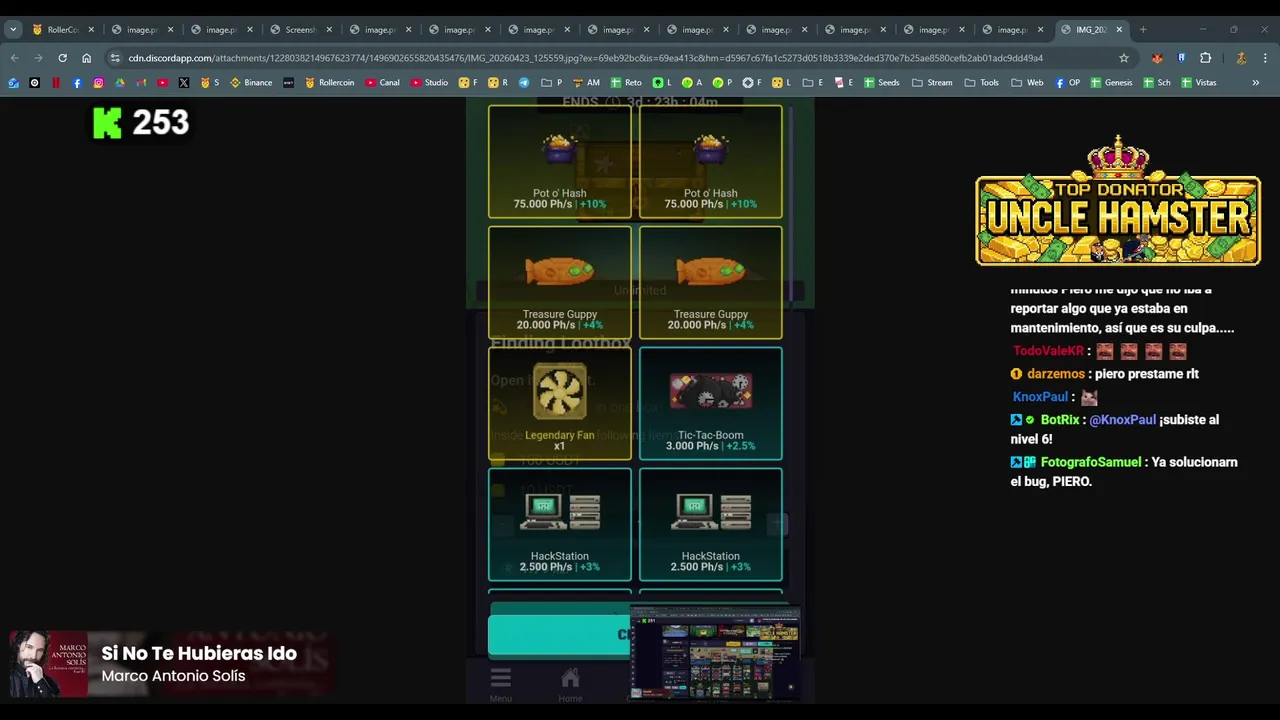Open the Sch sheet bookmark
Screen dimensions: 1280x720
[x=1157, y=83]
